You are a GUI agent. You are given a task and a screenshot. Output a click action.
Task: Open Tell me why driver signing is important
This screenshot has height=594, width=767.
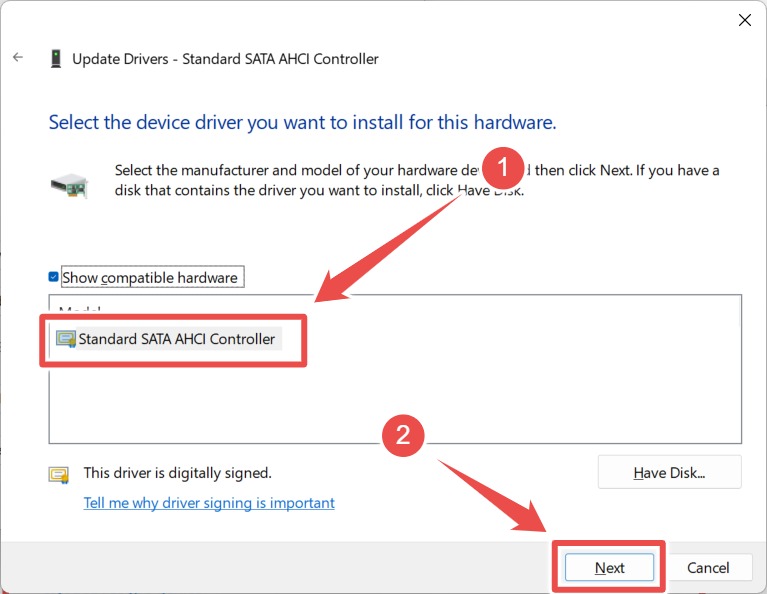pyautogui.click(x=209, y=503)
